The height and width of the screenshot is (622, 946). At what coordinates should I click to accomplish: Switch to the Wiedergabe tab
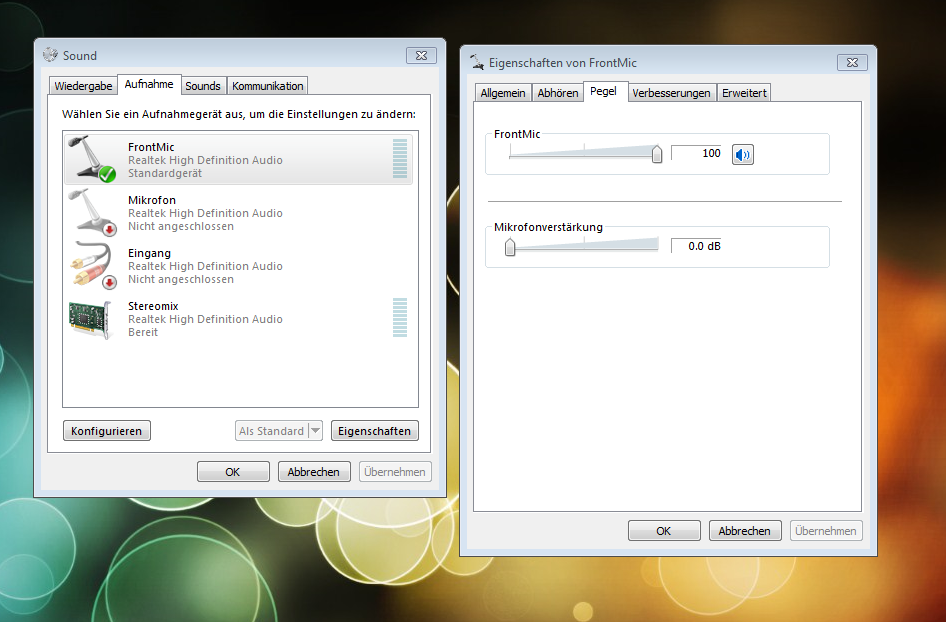[83, 86]
